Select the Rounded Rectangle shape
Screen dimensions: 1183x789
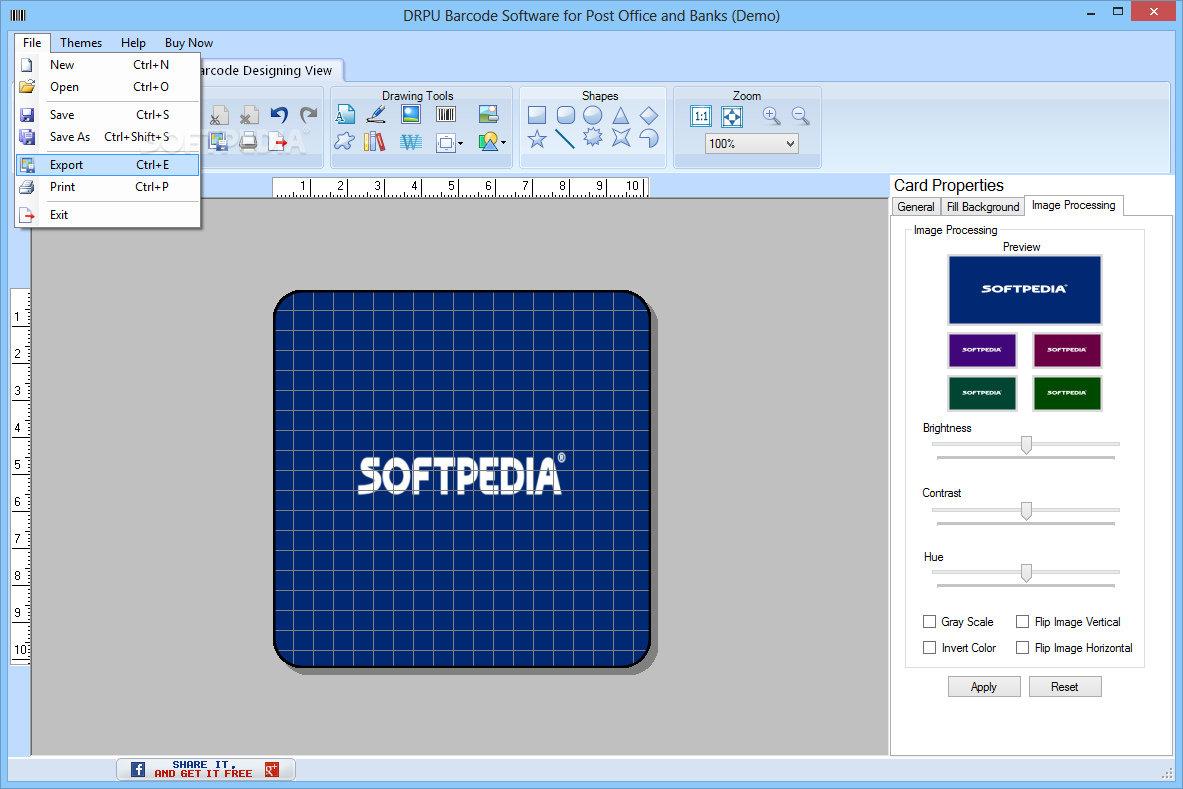click(566, 115)
